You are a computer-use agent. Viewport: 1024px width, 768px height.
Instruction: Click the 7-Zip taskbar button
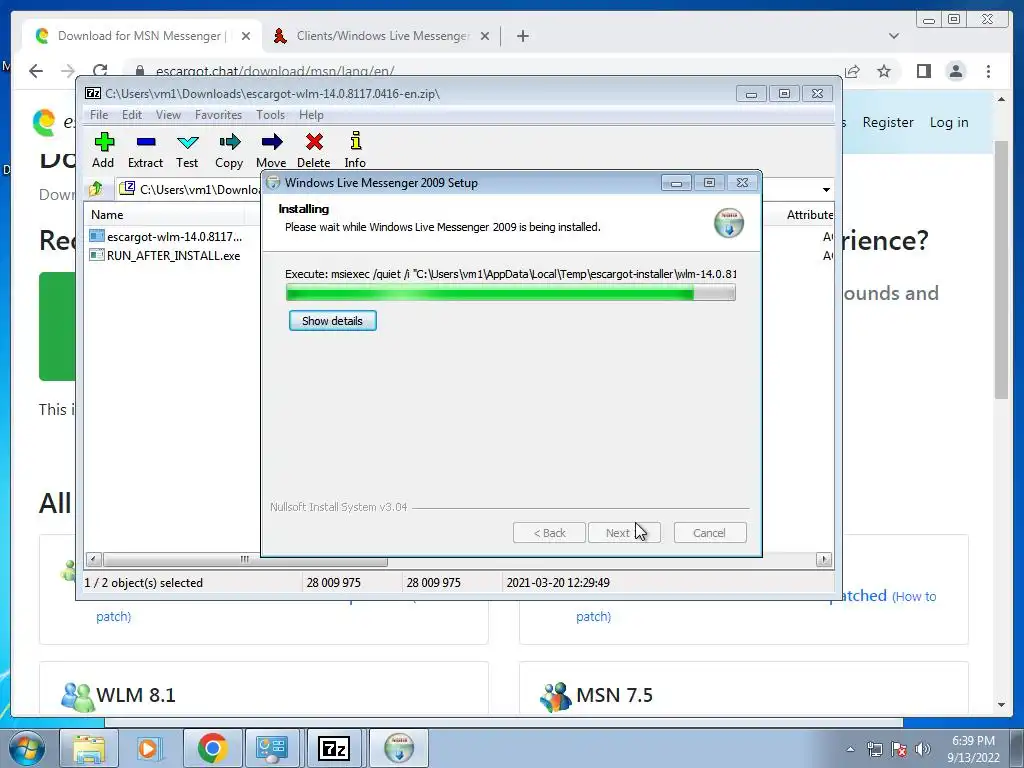[x=334, y=748]
